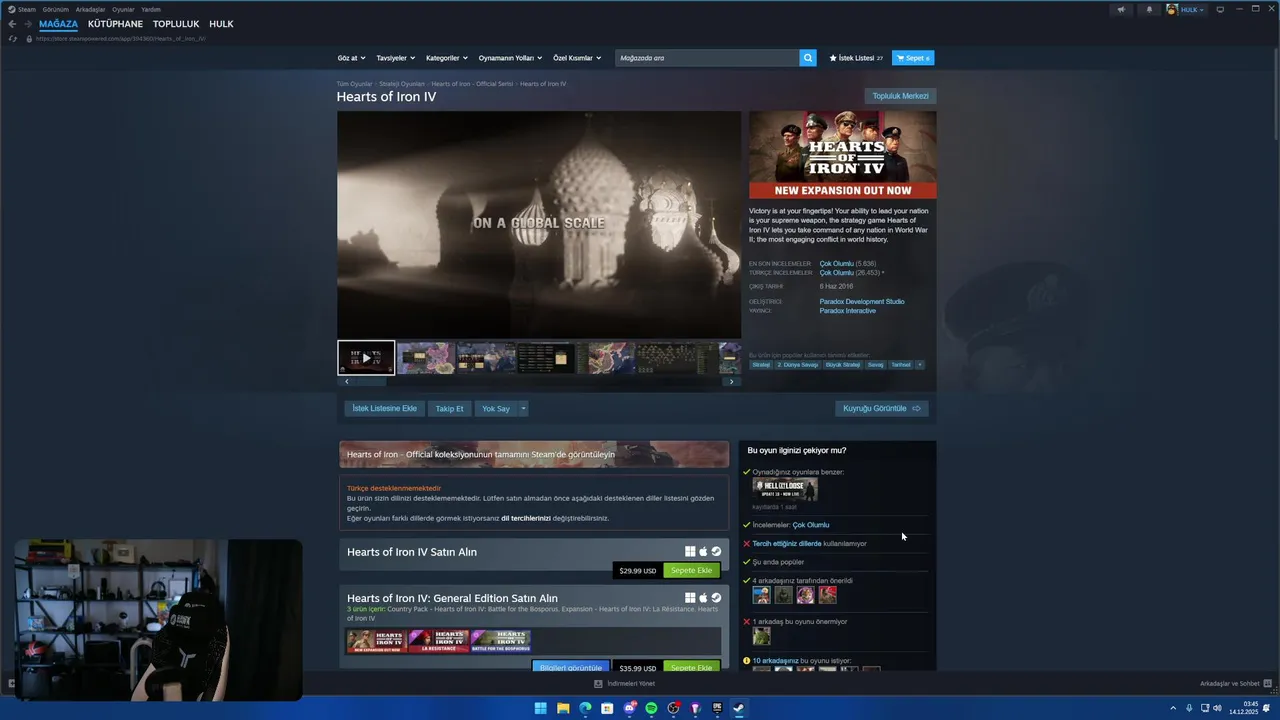
Task: Open Windows Start menu
Action: (541, 708)
